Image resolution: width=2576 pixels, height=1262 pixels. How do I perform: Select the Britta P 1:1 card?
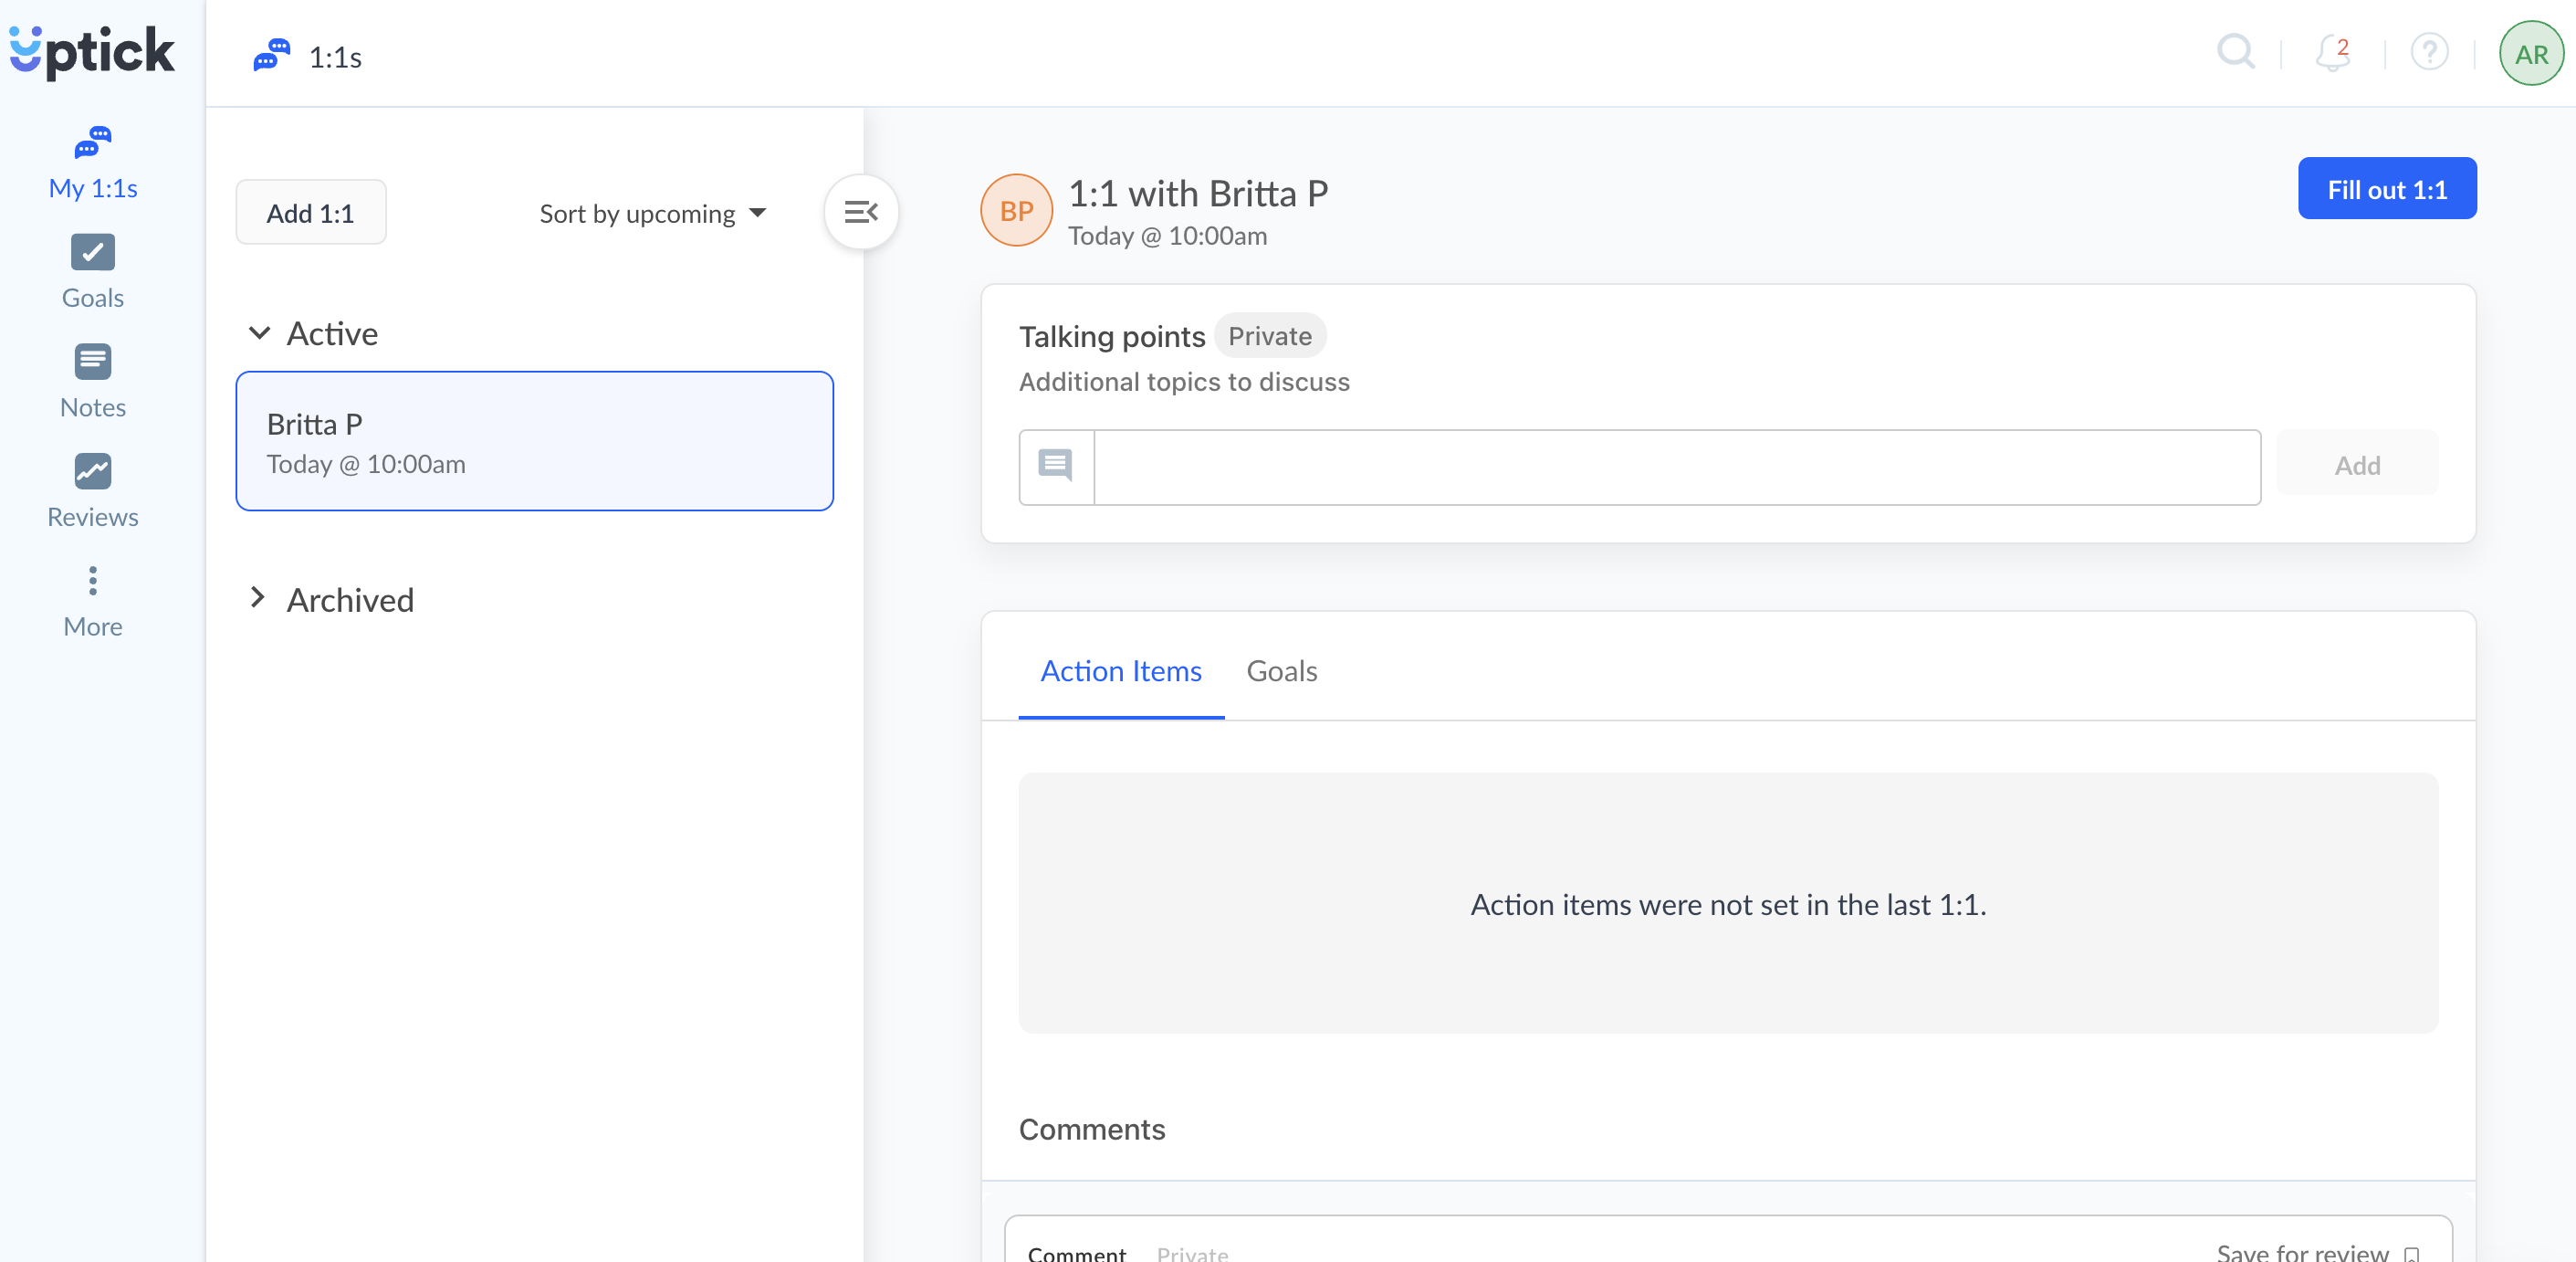tap(534, 442)
